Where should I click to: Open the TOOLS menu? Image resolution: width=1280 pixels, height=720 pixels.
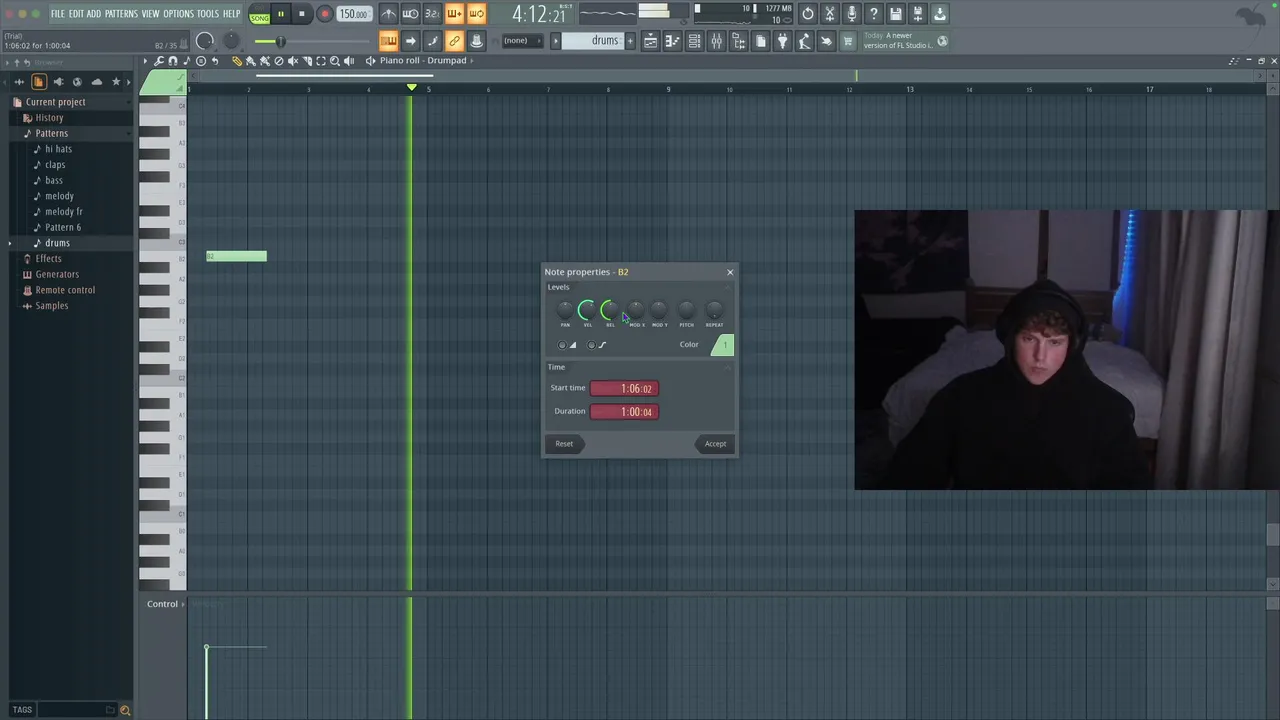coord(207,14)
